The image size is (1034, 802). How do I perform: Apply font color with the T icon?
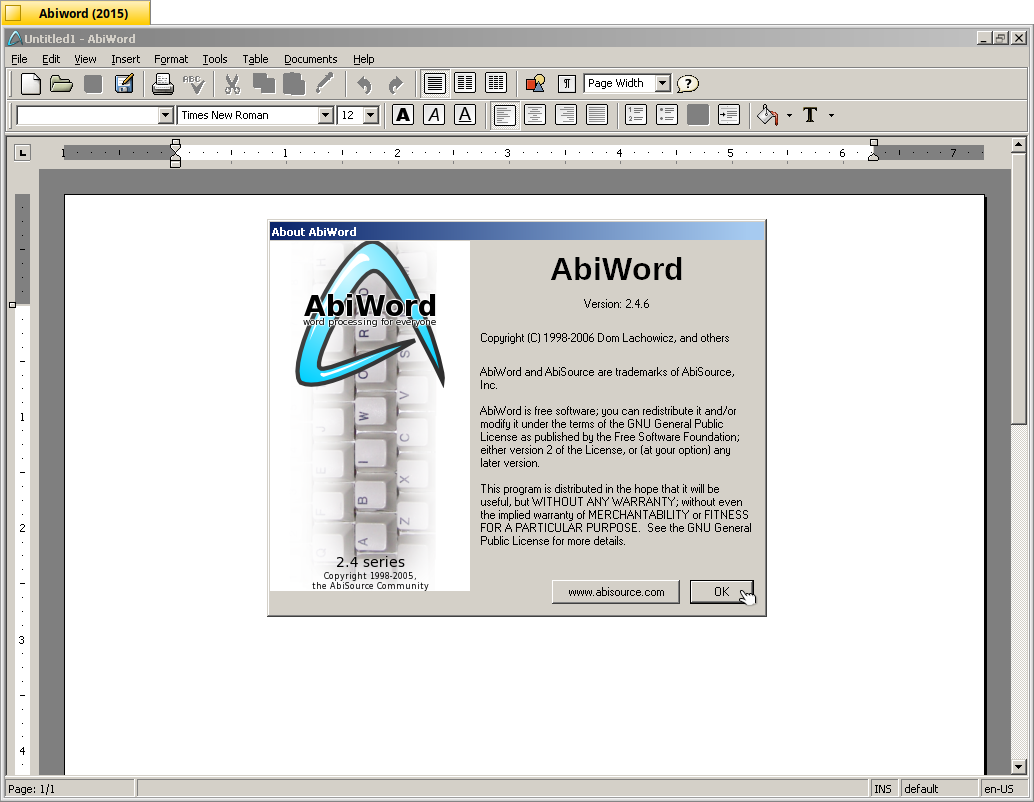pos(810,115)
